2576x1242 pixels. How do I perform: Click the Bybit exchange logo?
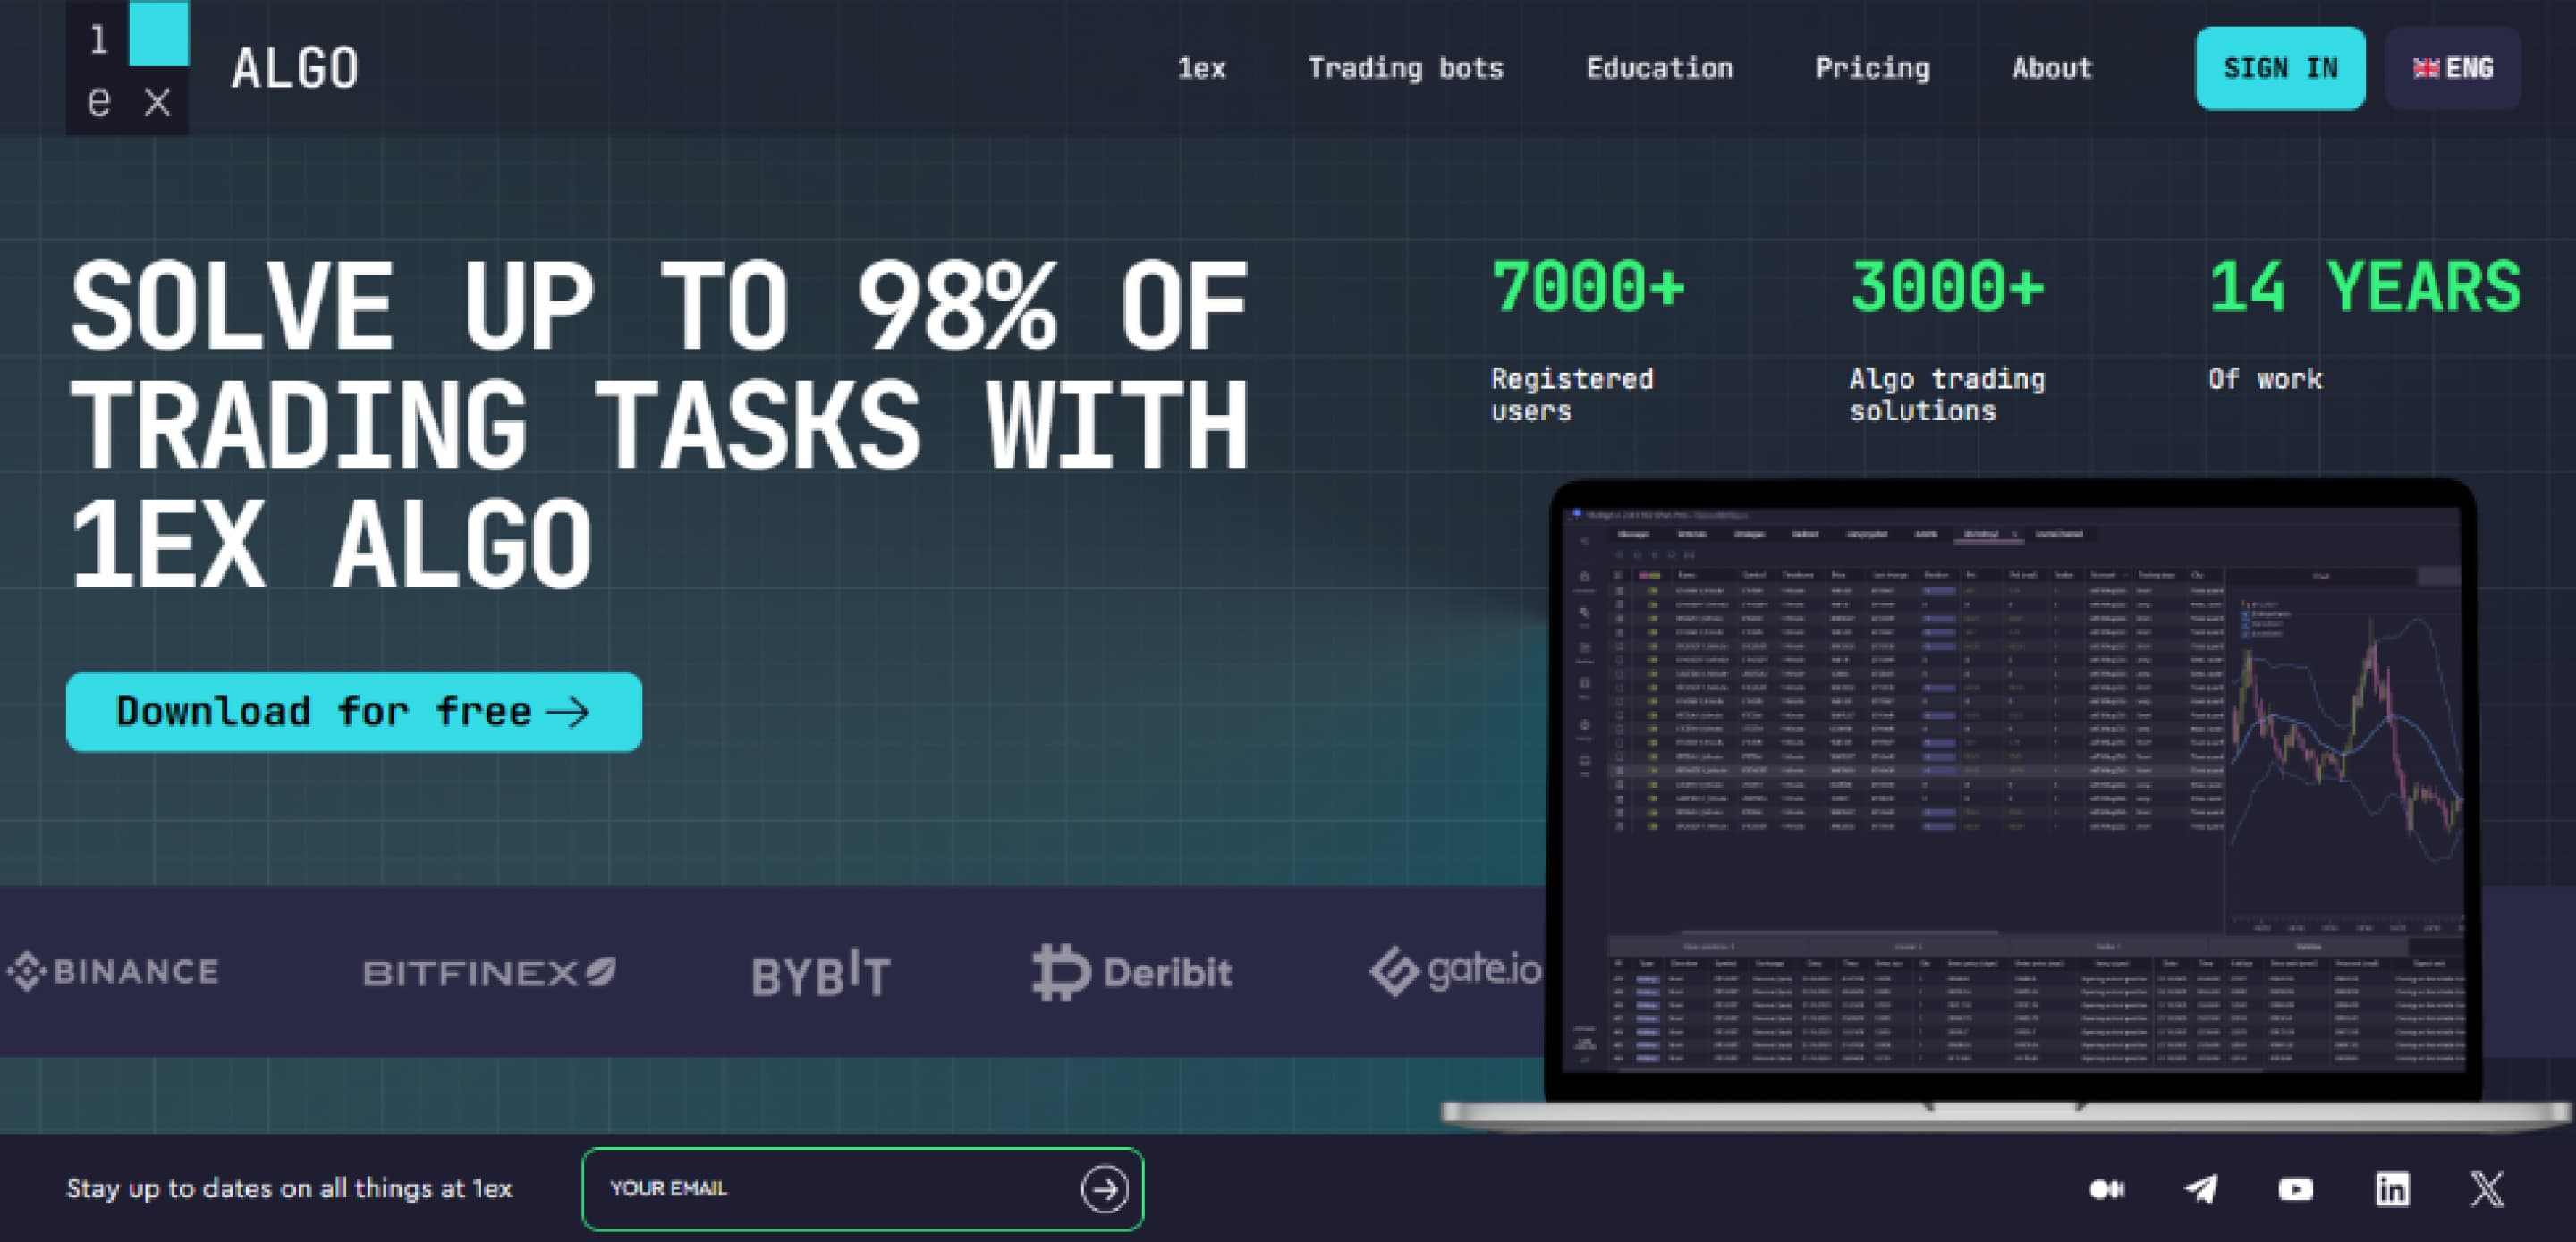tap(821, 974)
